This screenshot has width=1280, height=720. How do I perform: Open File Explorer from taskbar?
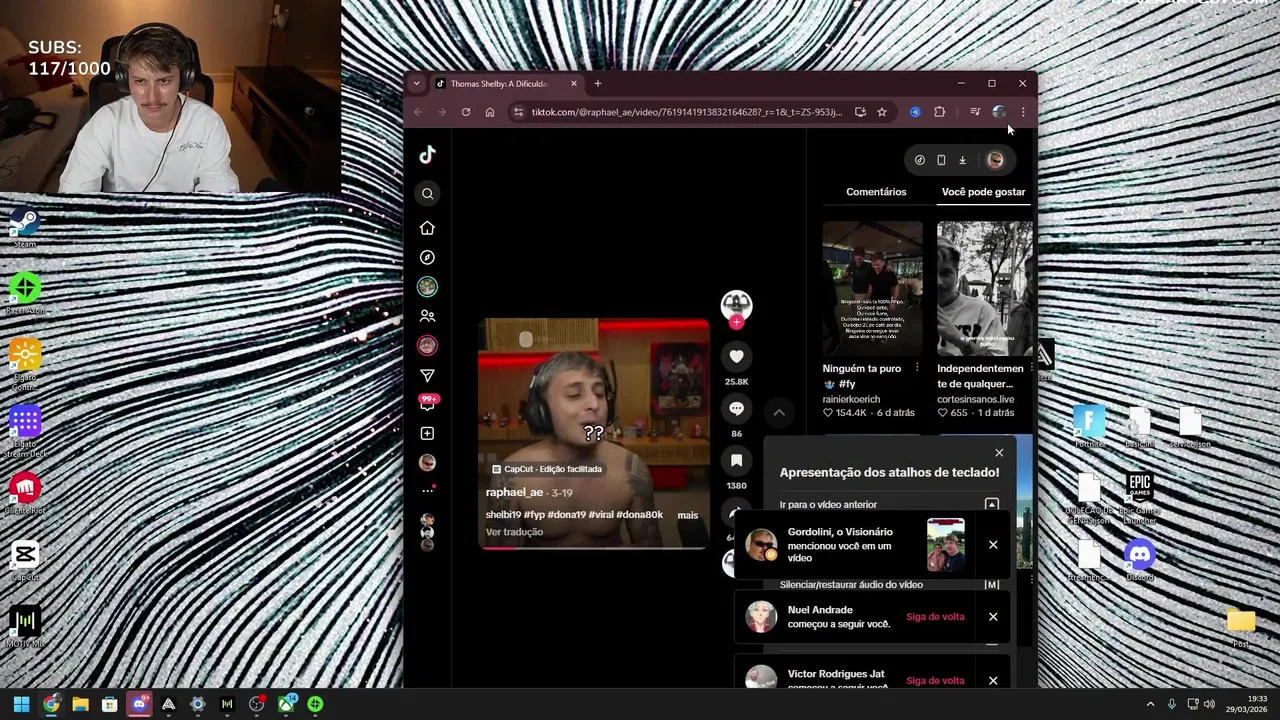coord(80,704)
